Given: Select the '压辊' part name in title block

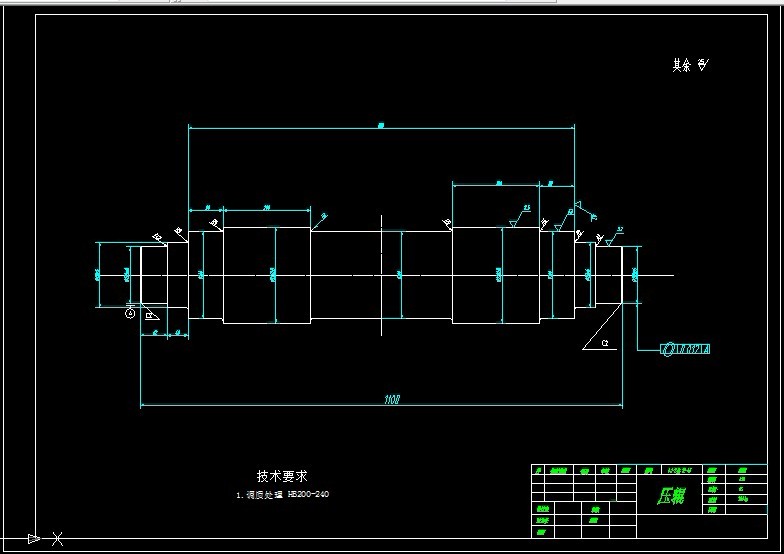Looking at the screenshot, I should pos(670,496).
